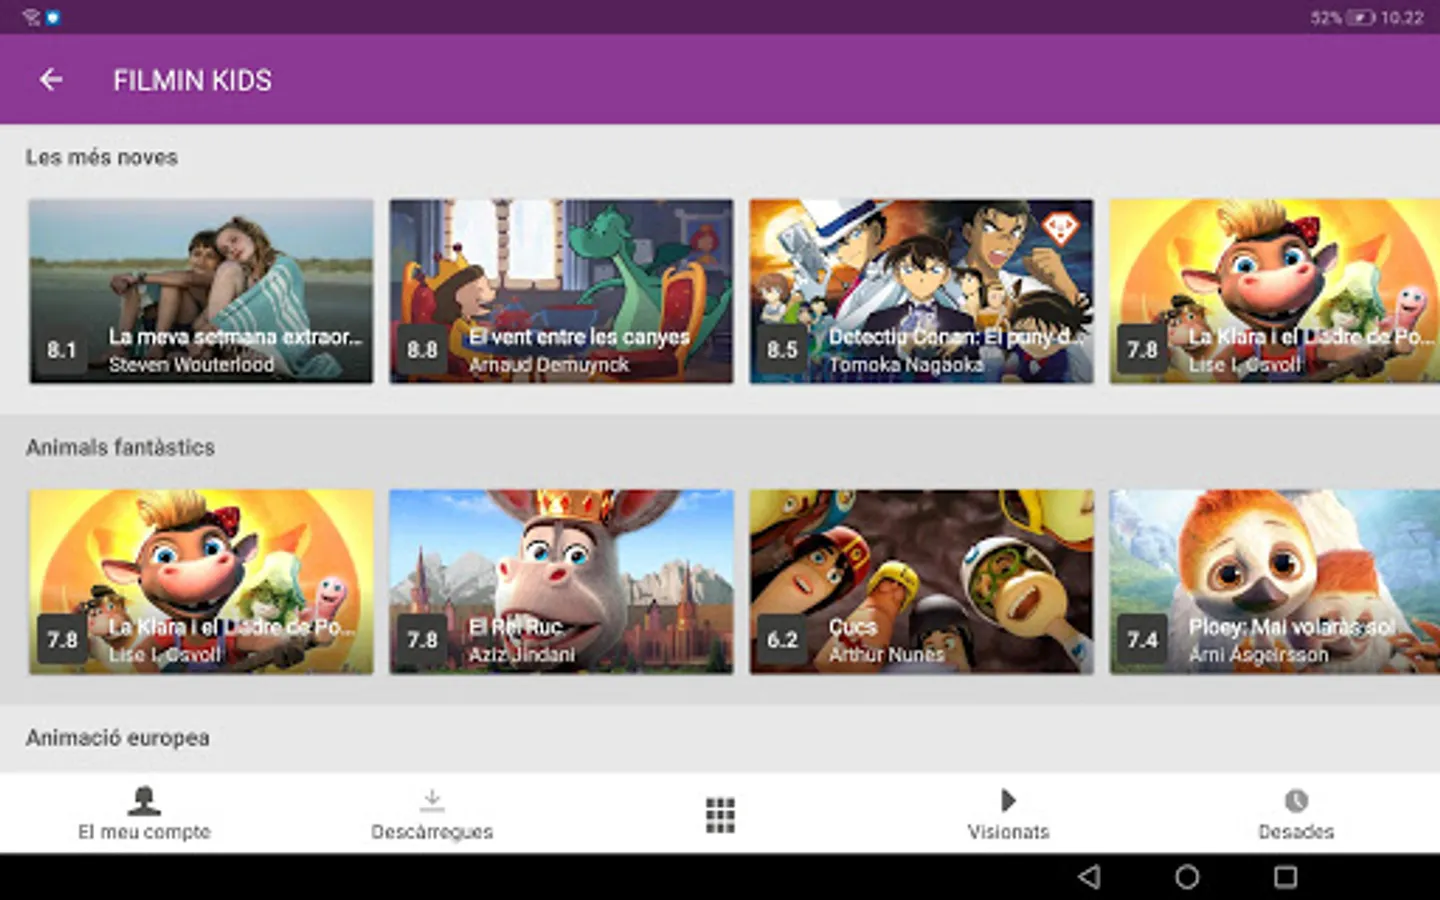
Task: Tap the 10:22 clock in status bar
Action: click(1402, 17)
